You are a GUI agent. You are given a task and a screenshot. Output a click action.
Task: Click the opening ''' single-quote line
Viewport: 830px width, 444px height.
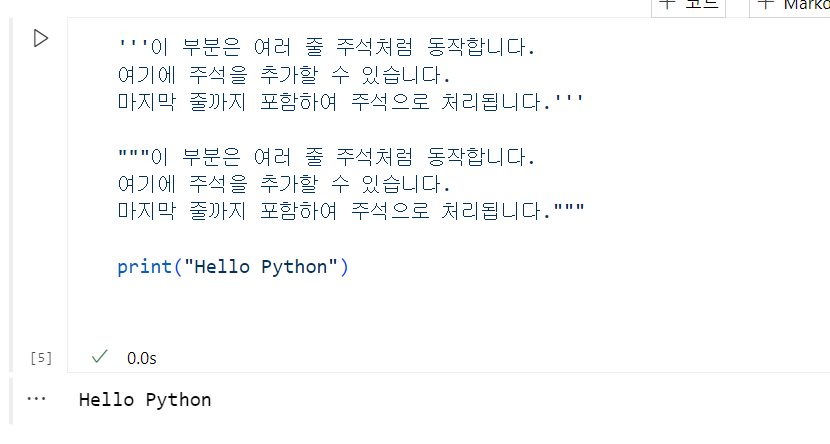326,47
